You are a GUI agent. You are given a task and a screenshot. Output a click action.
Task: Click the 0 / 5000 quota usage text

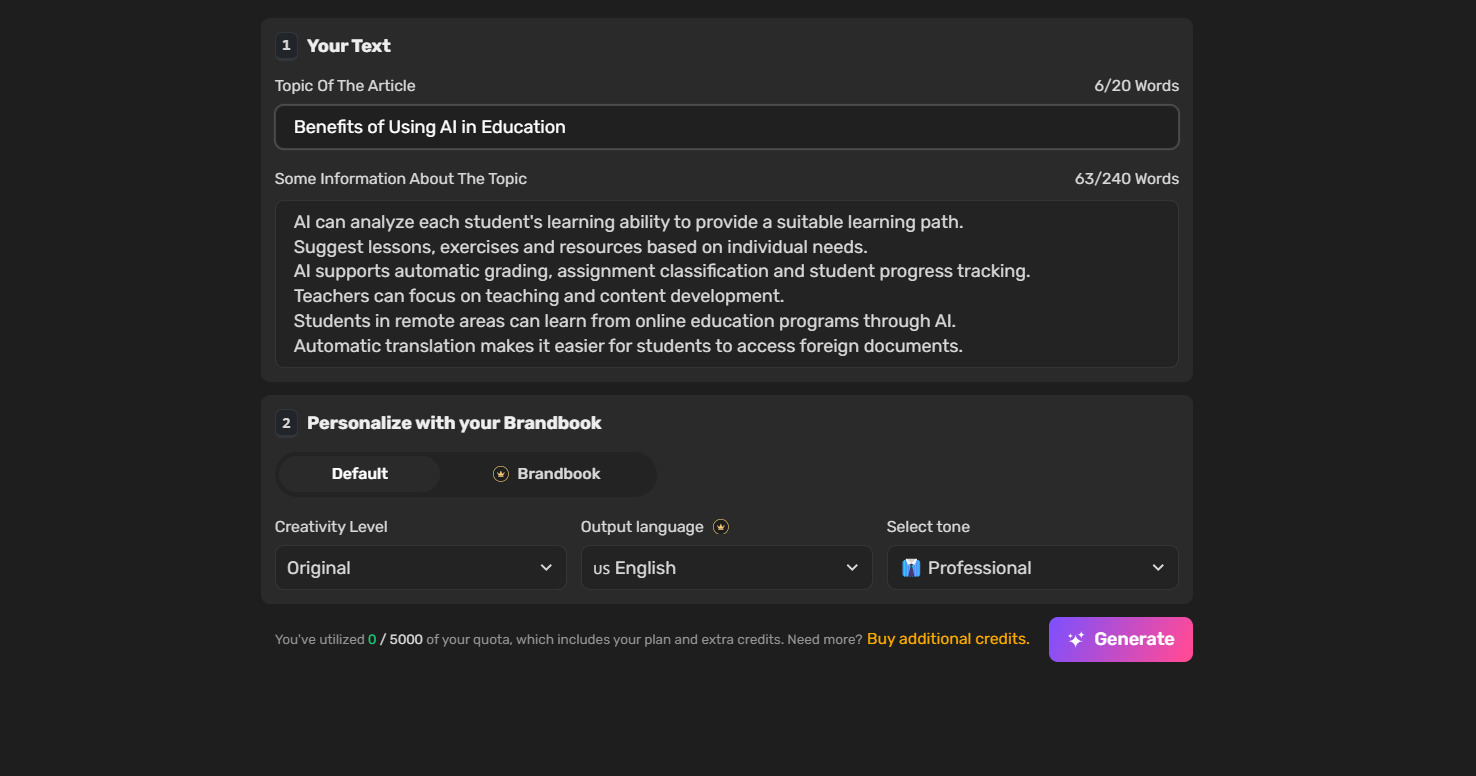pyautogui.click(x=395, y=639)
